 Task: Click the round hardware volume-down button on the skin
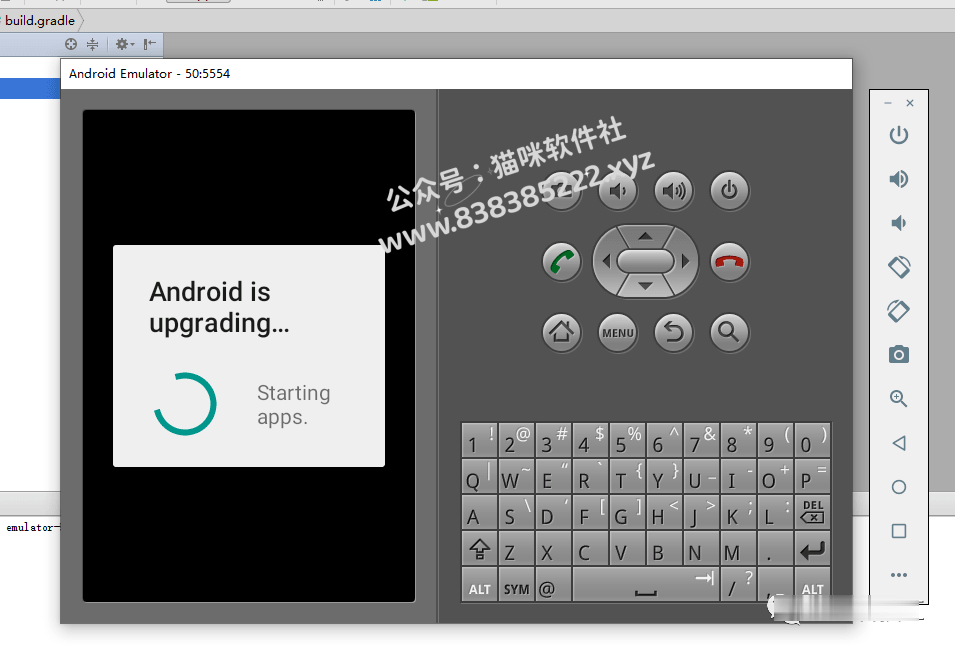click(x=618, y=191)
